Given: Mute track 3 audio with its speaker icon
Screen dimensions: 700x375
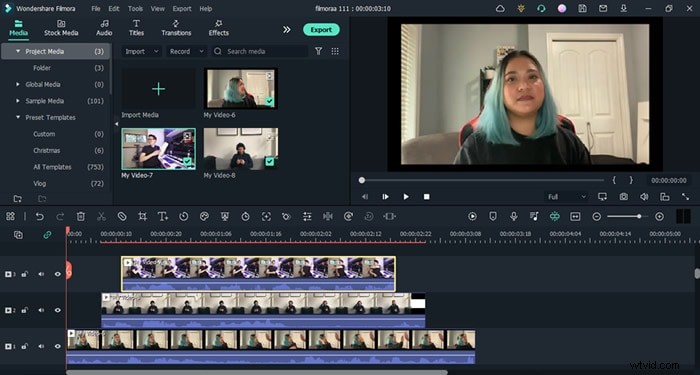Looking at the screenshot, I should click(x=41, y=274).
